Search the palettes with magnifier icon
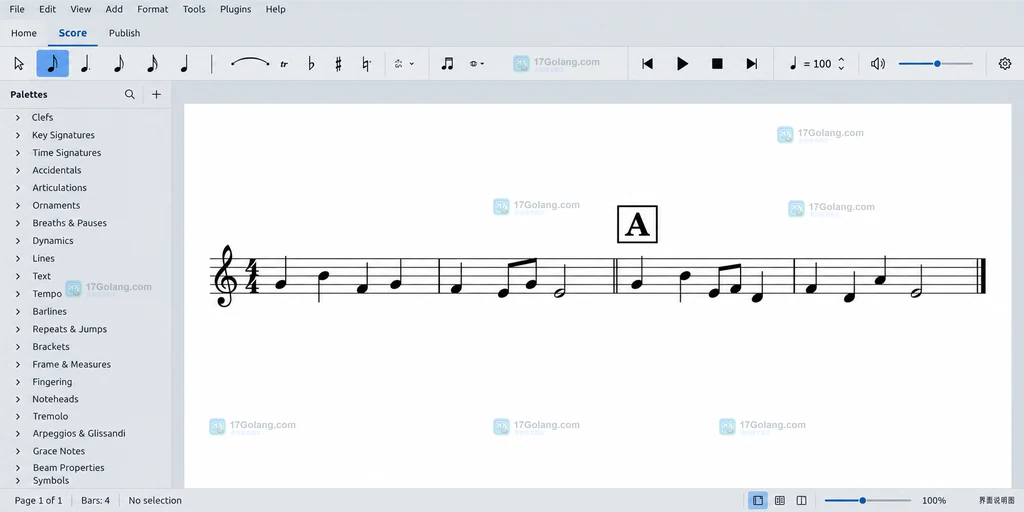 coord(130,94)
